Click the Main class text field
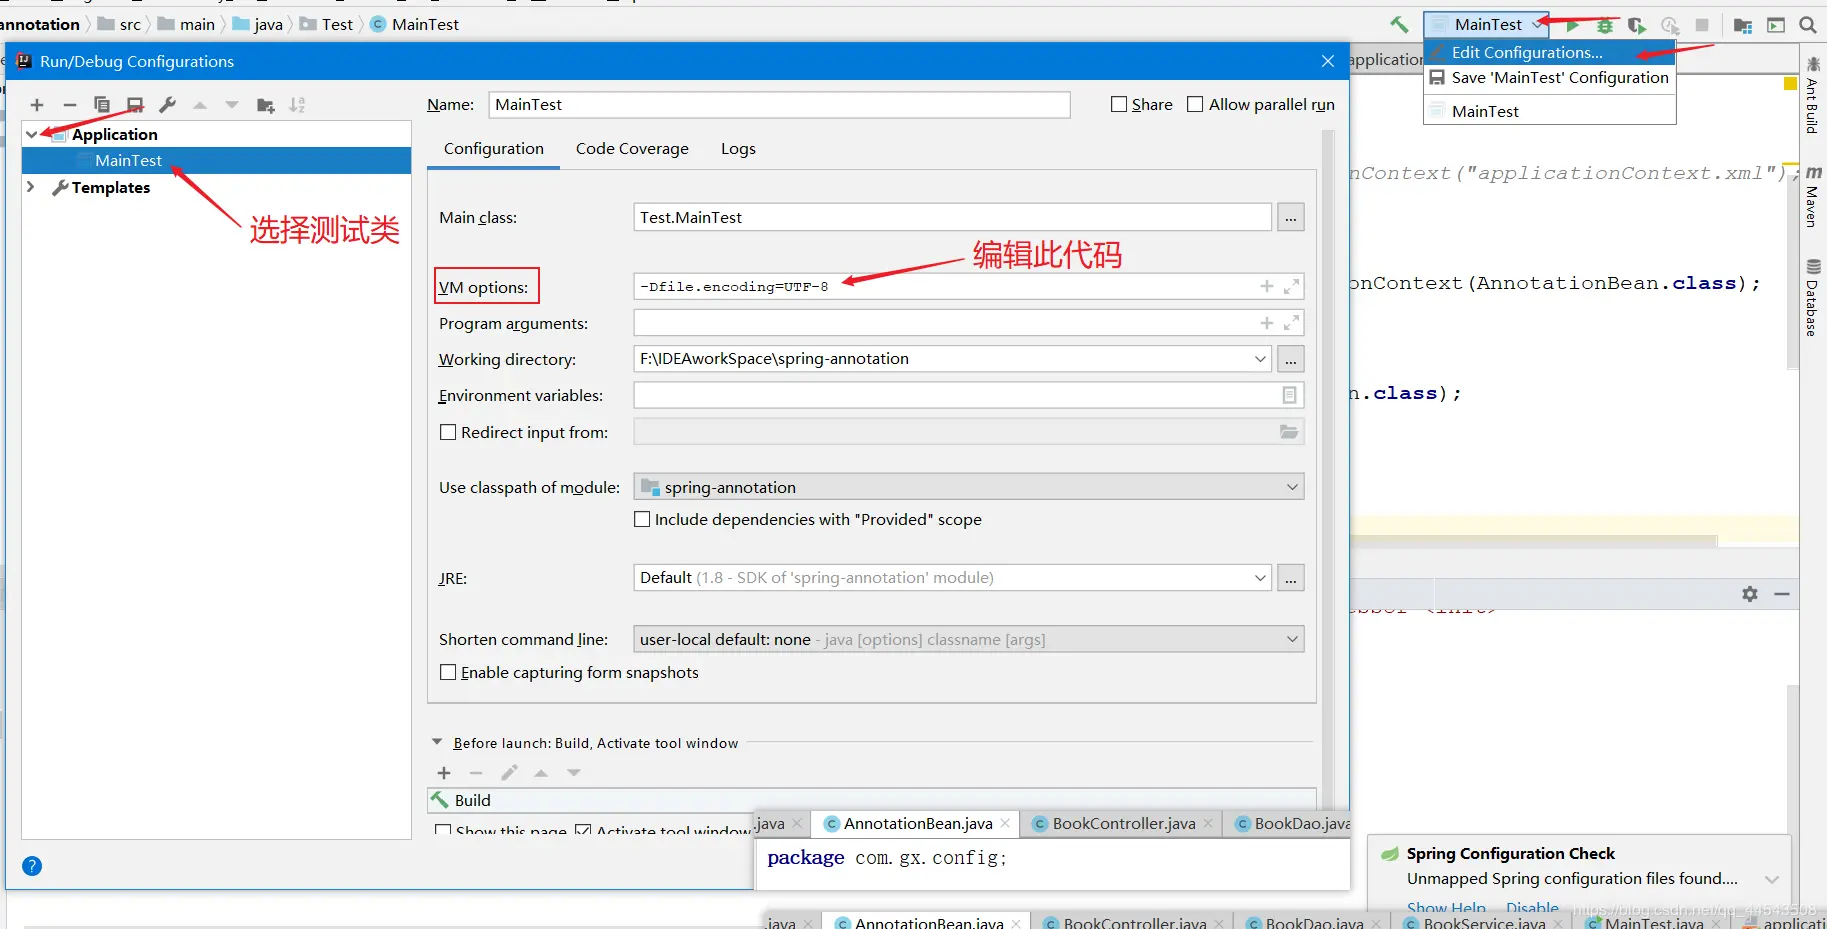 coord(952,217)
